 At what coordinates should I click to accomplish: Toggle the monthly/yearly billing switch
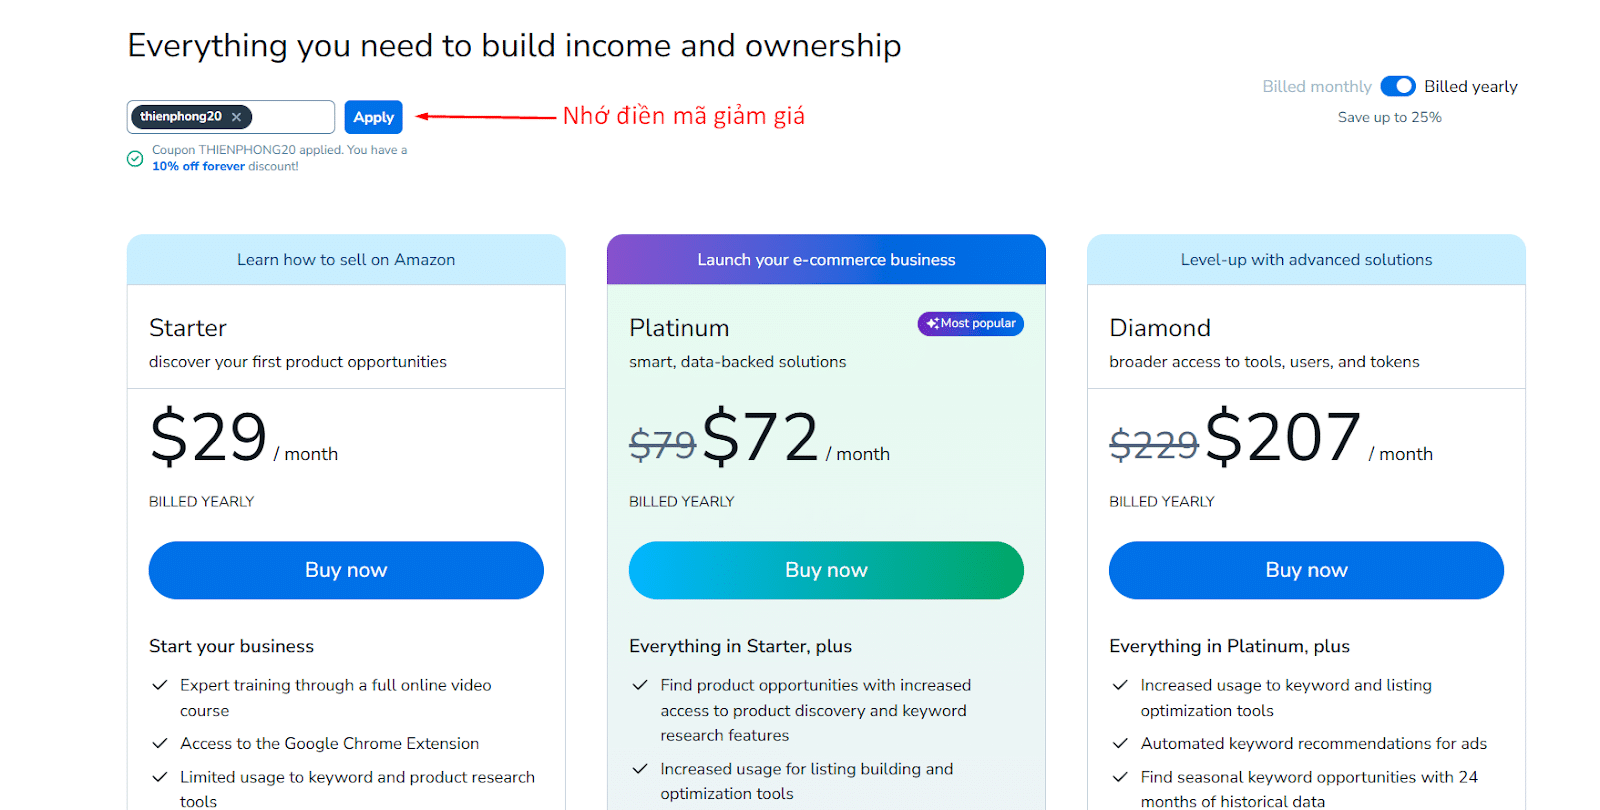(1398, 86)
